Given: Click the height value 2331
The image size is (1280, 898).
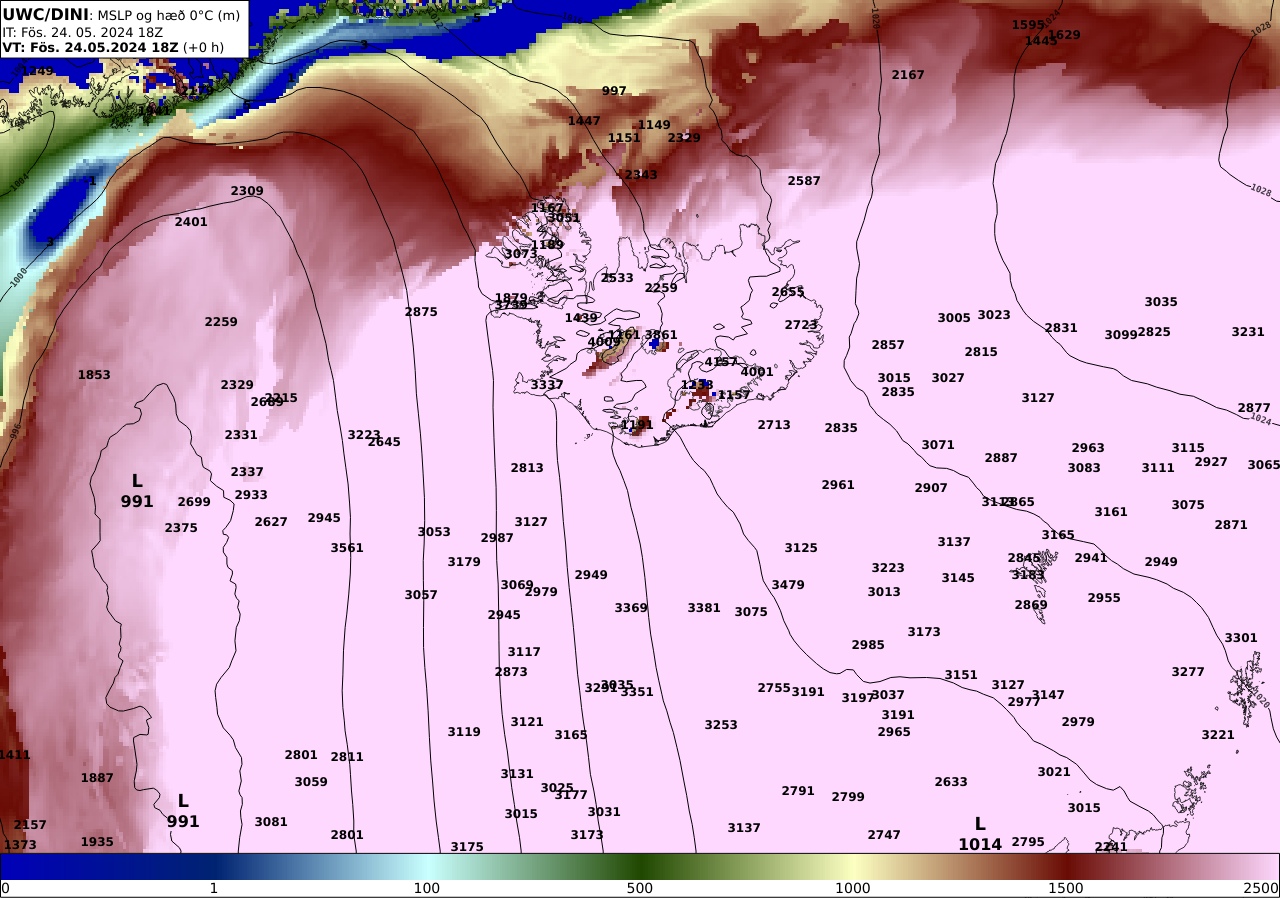Looking at the screenshot, I should [x=241, y=435].
